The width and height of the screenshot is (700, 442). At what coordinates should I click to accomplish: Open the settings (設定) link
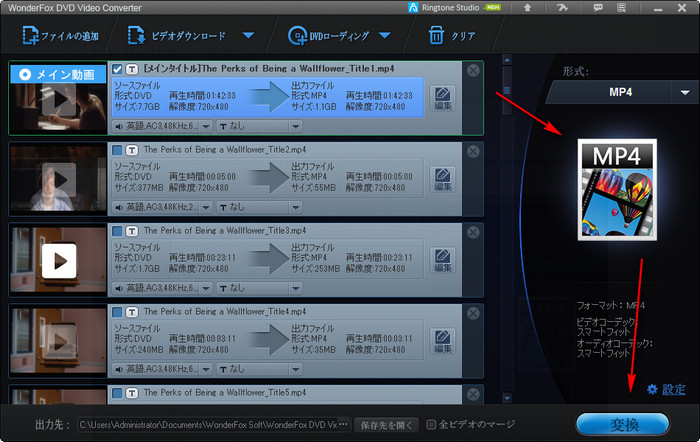point(666,389)
